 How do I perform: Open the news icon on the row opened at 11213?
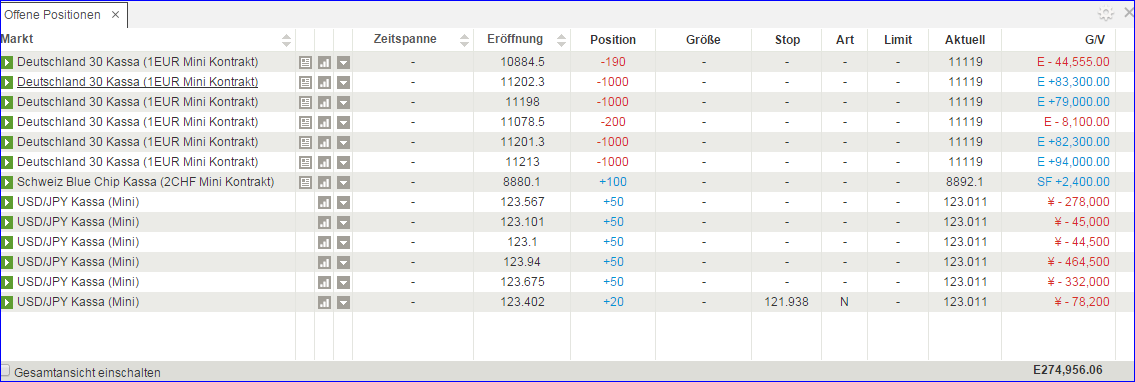click(305, 162)
